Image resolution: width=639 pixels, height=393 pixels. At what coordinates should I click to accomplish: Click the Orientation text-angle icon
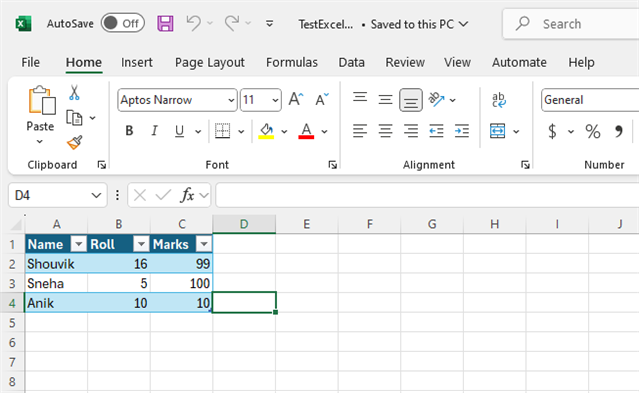pos(436,99)
